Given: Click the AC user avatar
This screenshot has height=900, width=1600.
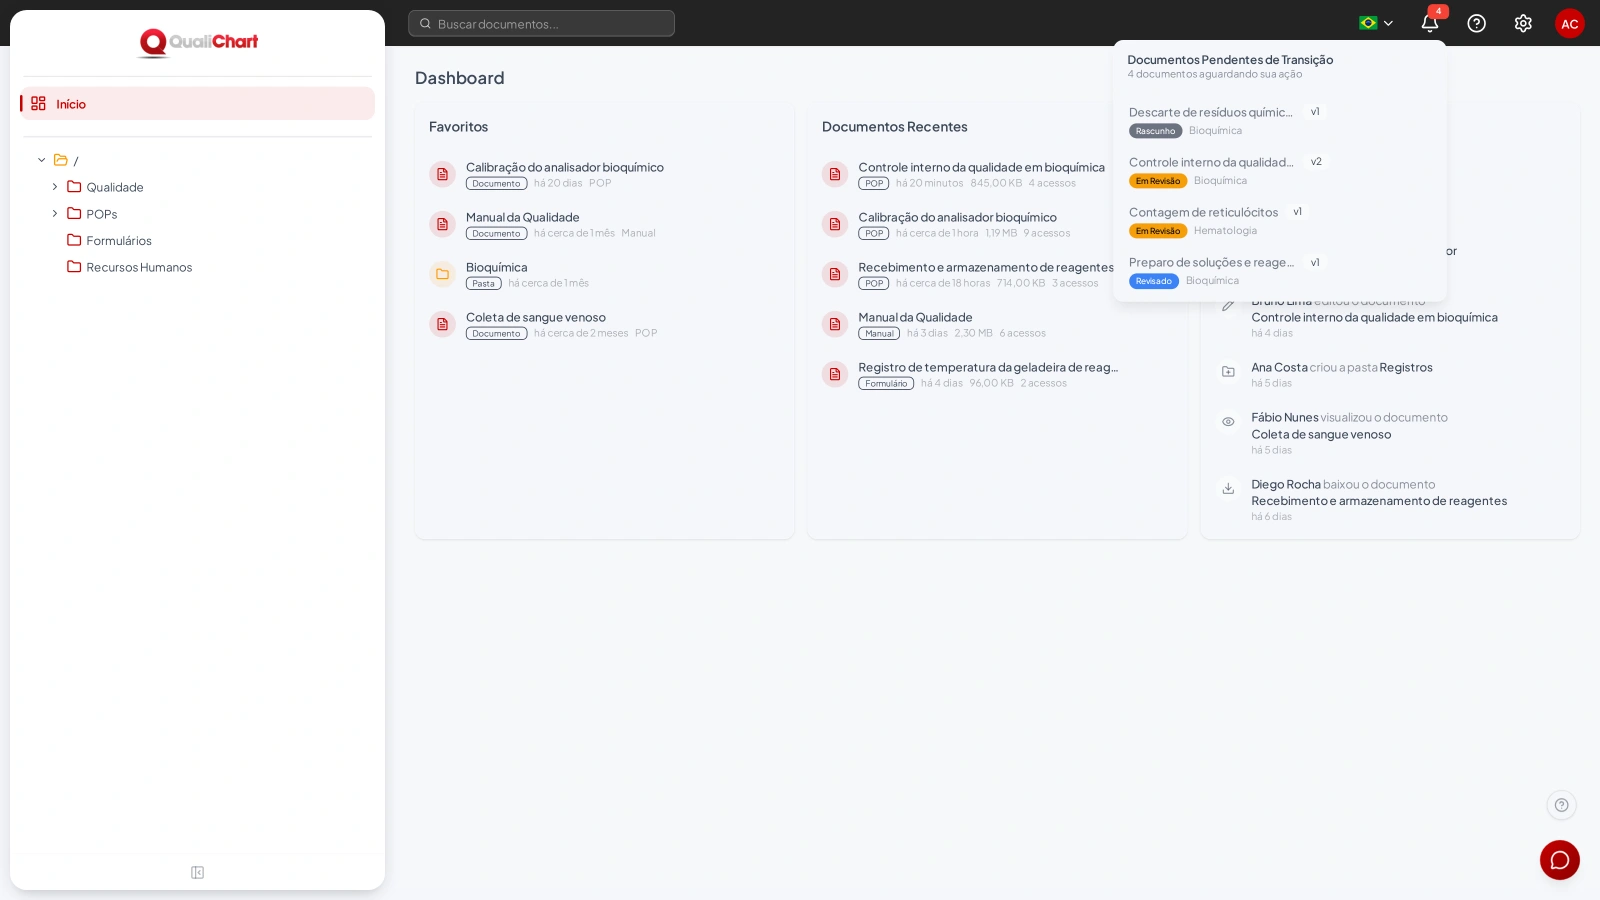Looking at the screenshot, I should [x=1569, y=23].
